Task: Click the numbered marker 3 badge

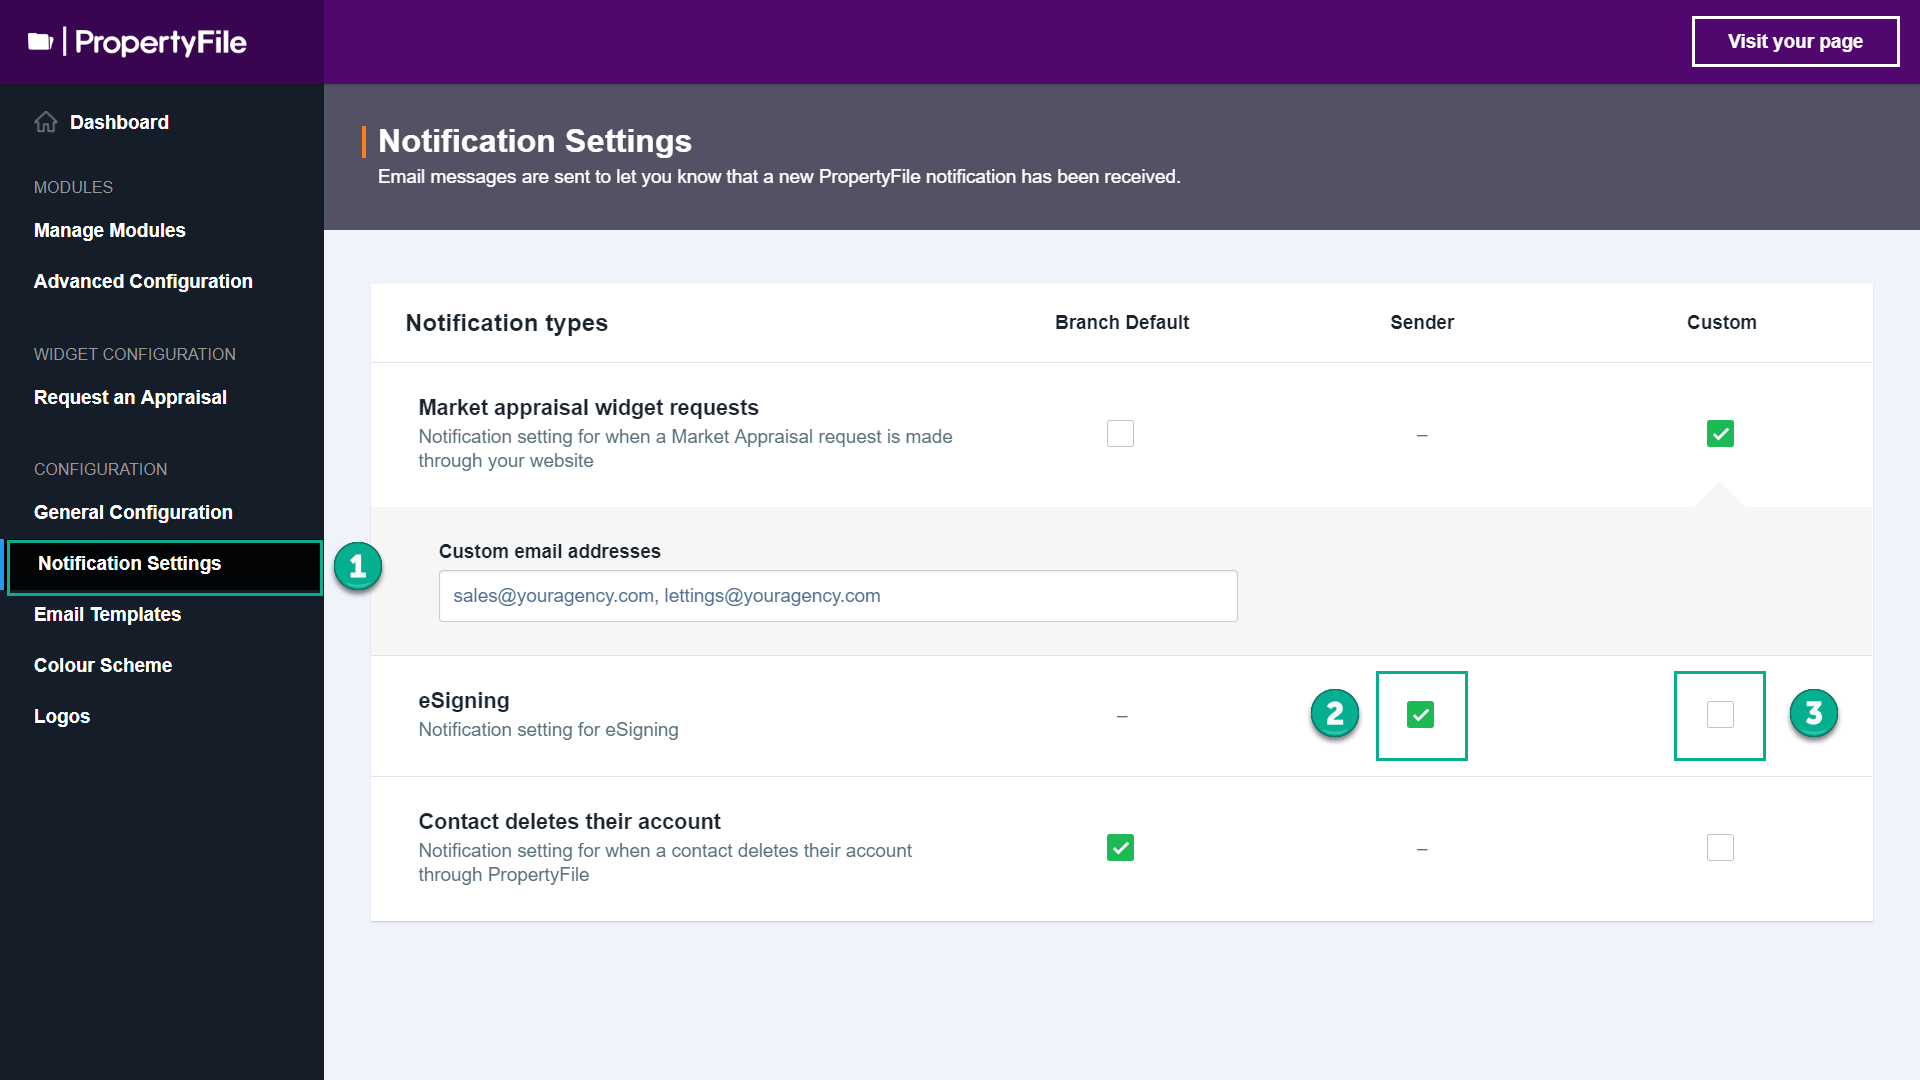Action: pos(1814,714)
